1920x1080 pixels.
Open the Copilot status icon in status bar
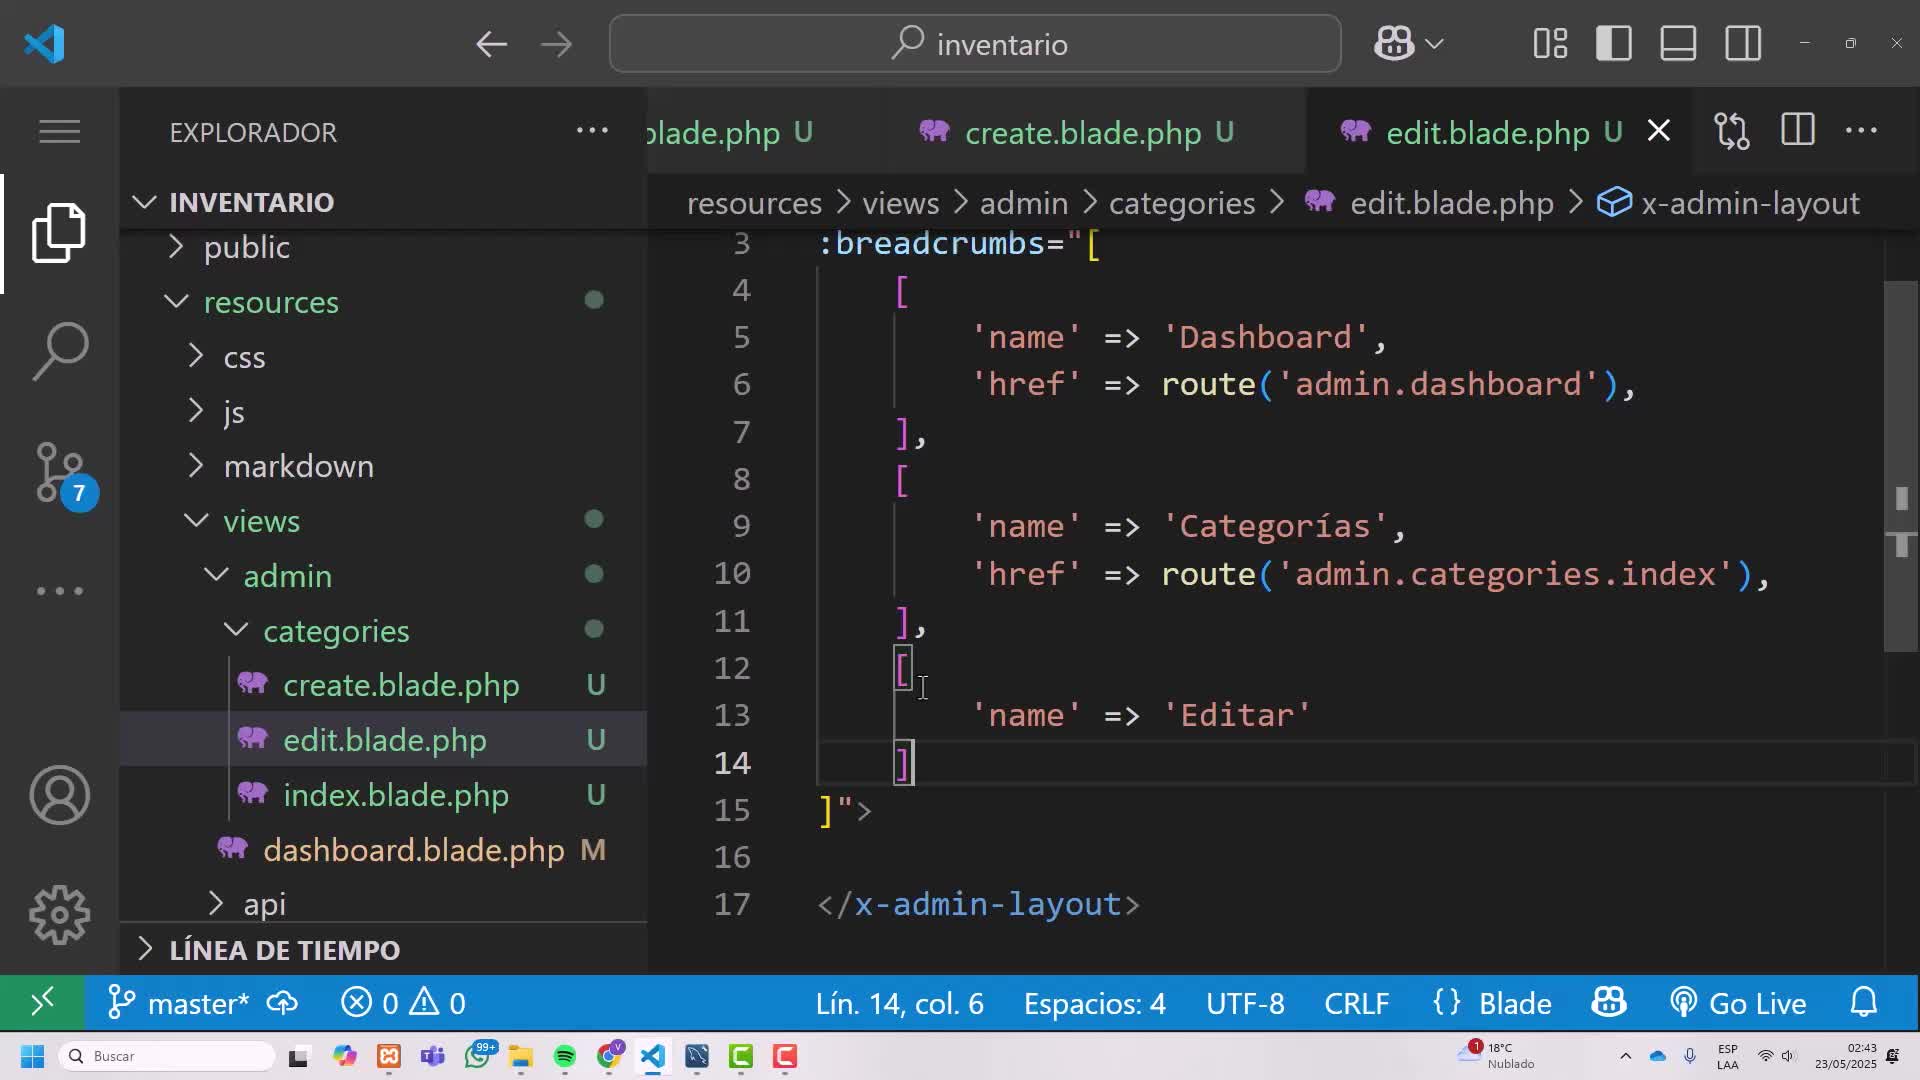coord(1609,1003)
